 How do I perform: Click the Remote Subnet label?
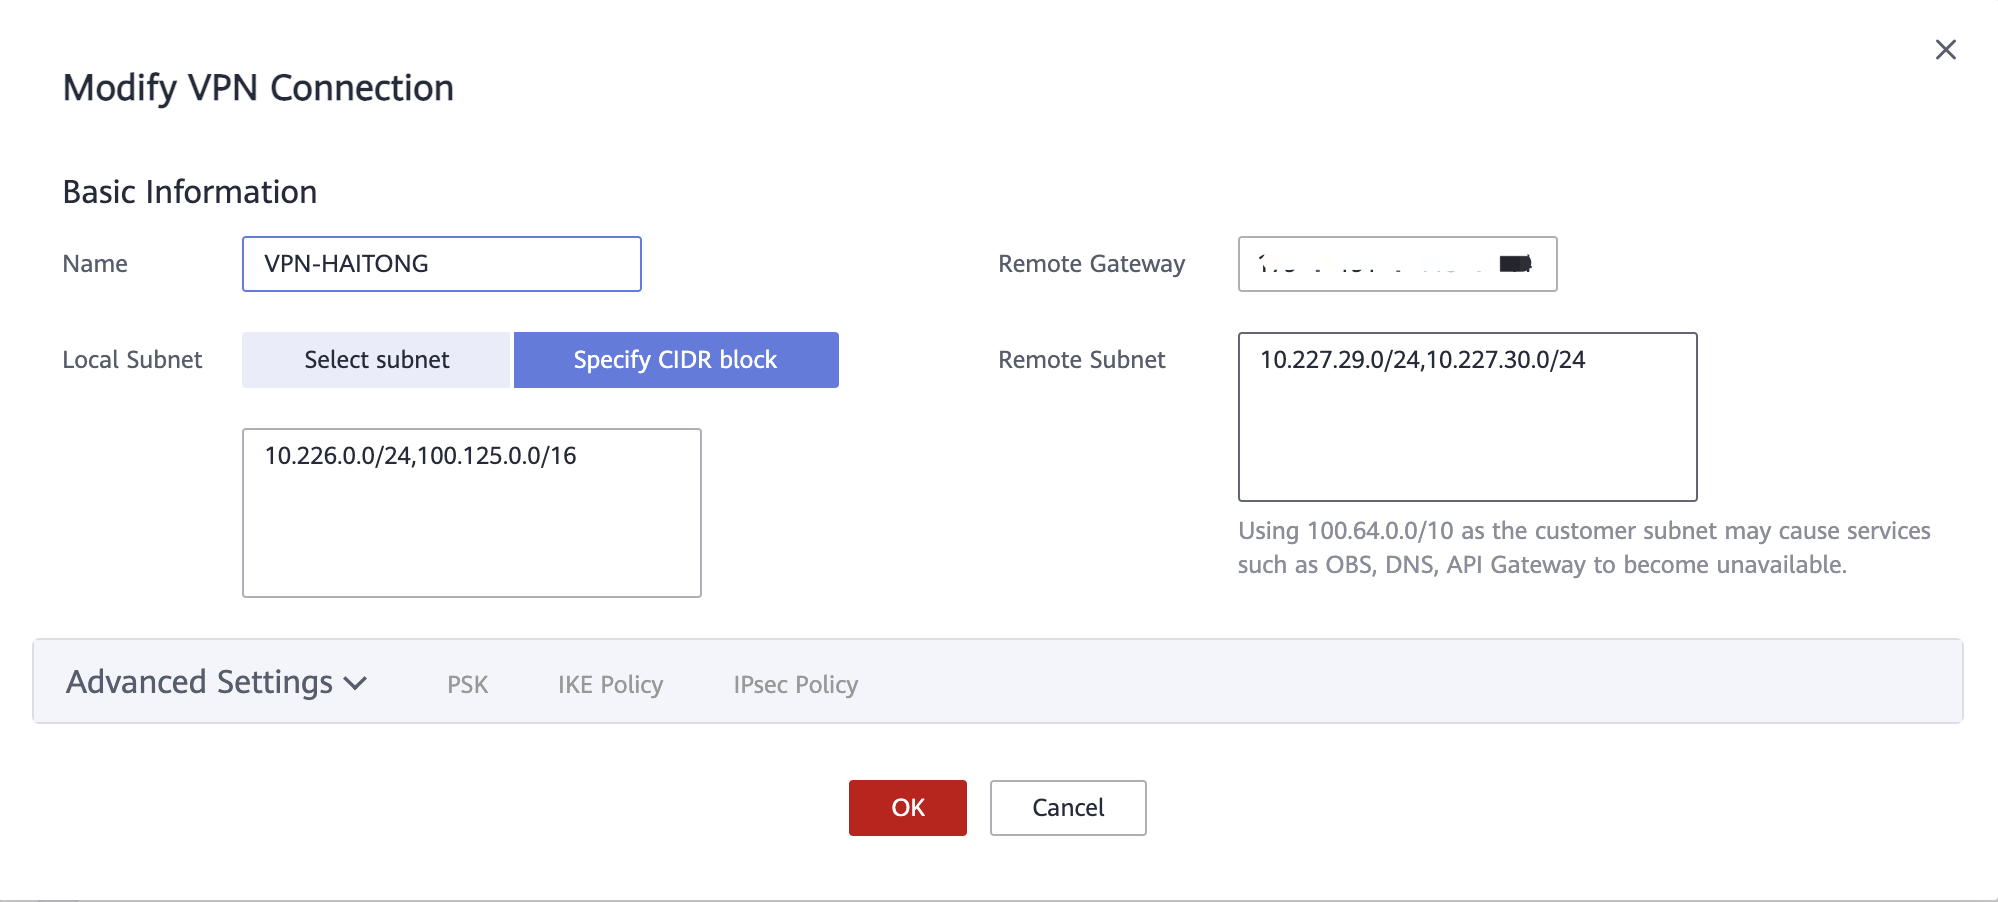coord(1081,360)
